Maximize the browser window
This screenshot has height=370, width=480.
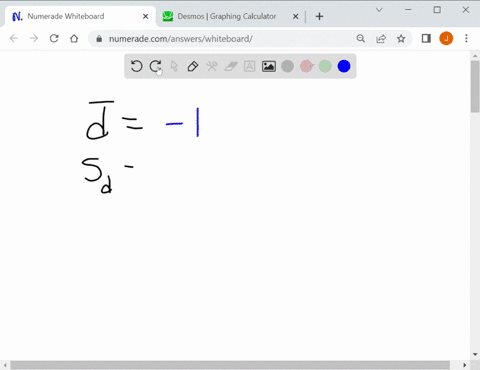[437, 10]
